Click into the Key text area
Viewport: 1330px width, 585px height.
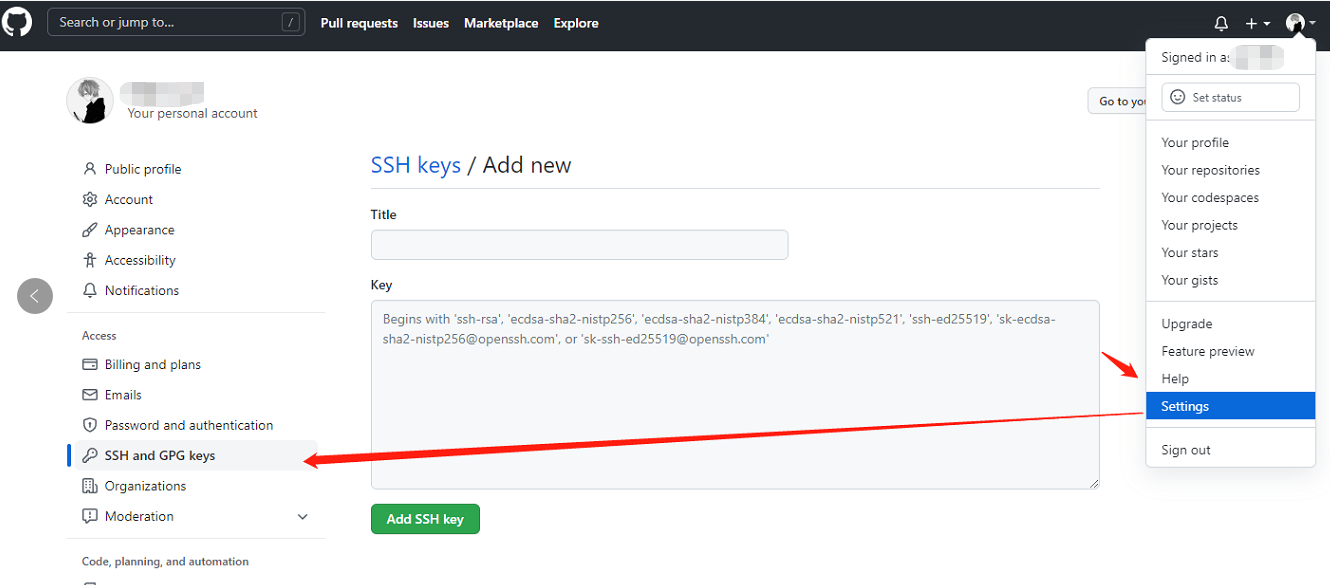[x=735, y=395]
